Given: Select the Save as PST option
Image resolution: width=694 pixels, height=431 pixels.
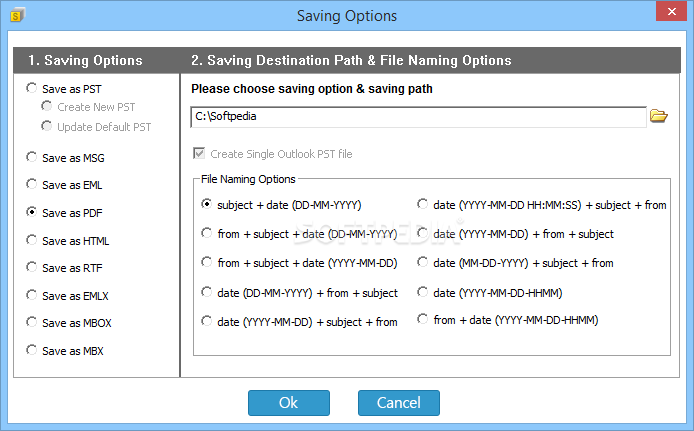Looking at the screenshot, I should click(x=64, y=89).
